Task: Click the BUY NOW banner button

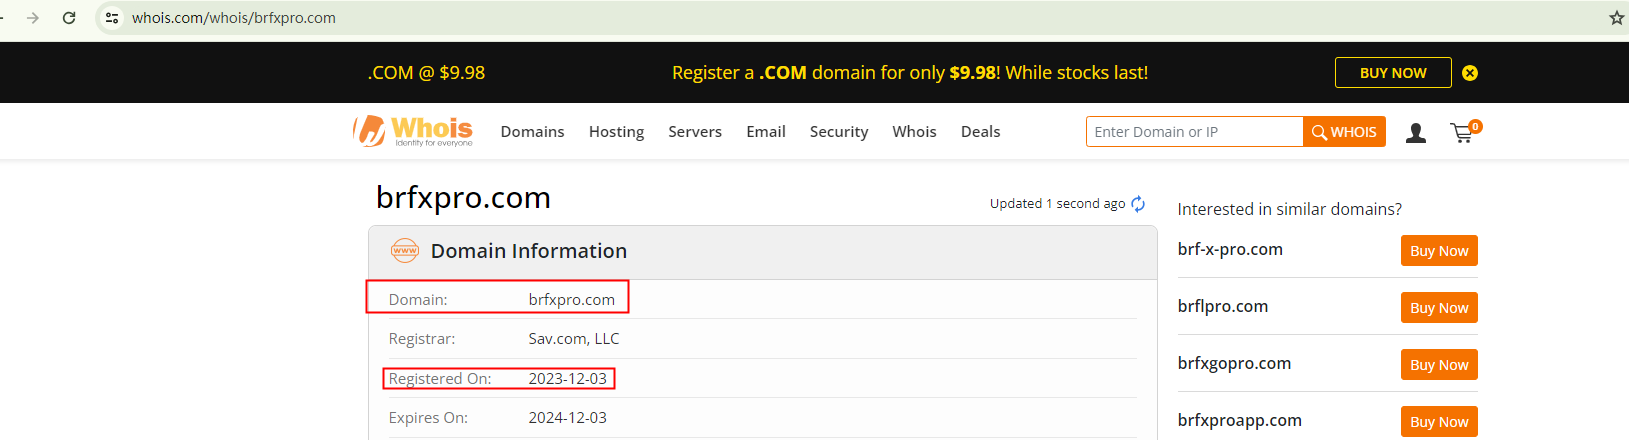Action: click(x=1392, y=73)
